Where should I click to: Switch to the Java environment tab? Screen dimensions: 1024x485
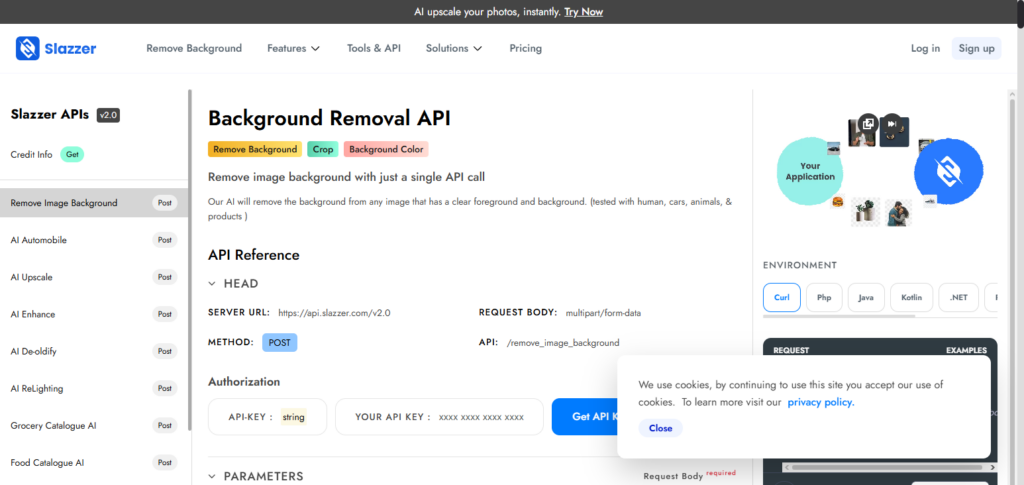[866, 298]
